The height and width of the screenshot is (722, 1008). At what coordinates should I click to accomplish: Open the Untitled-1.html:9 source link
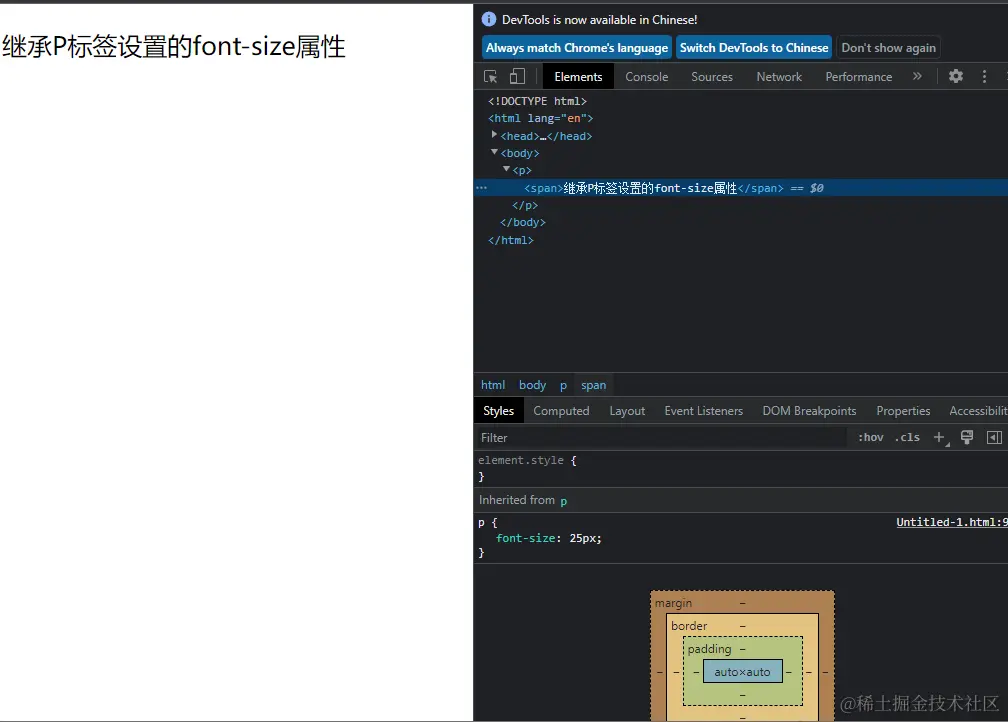click(x=951, y=522)
